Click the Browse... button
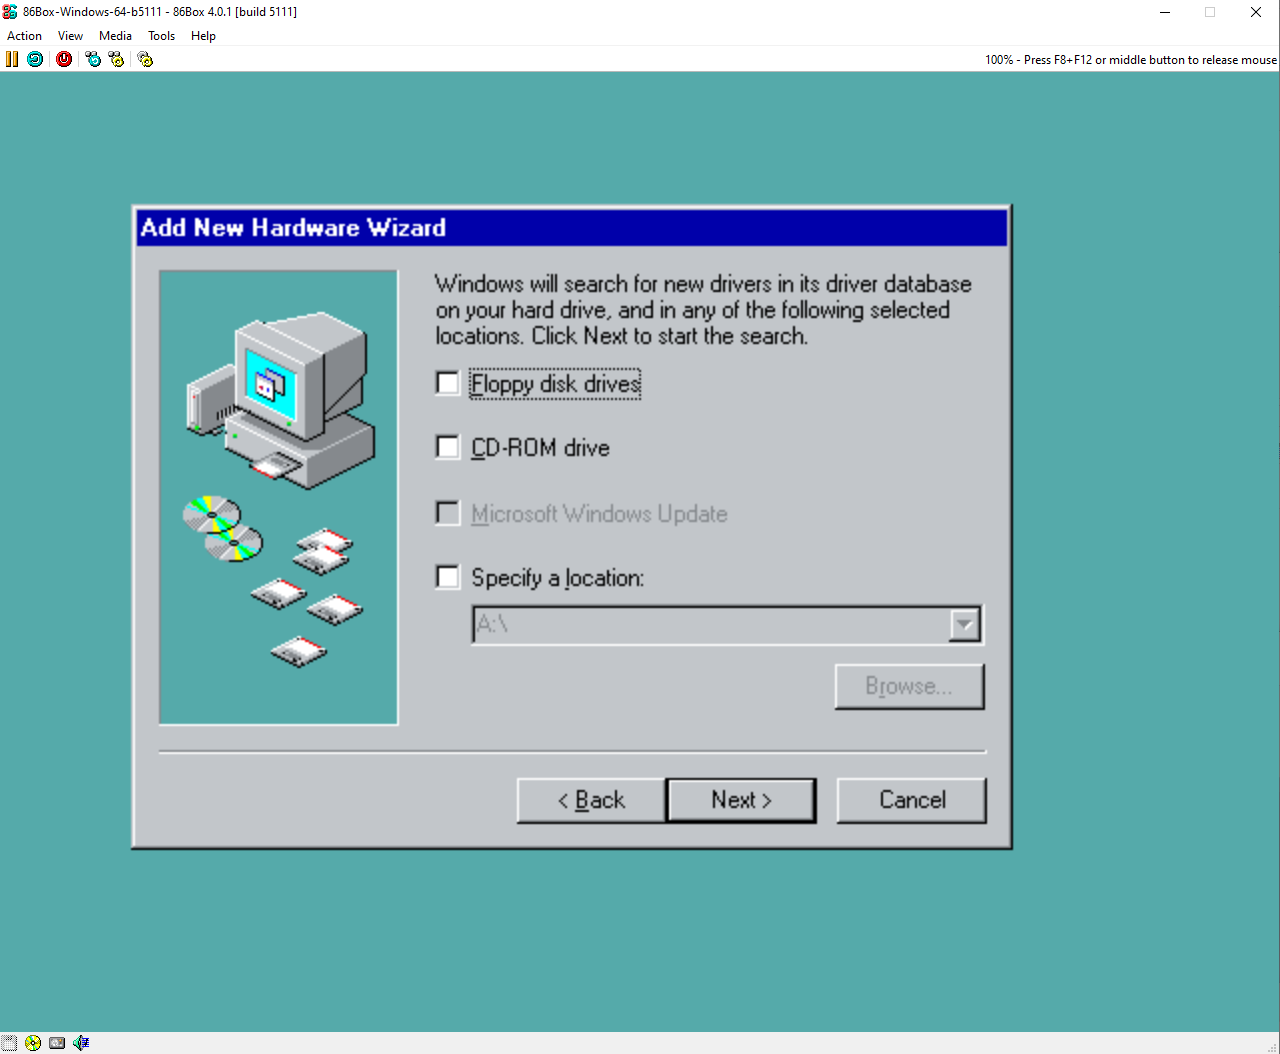The height and width of the screenshot is (1054, 1280). [x=910, y=687]
